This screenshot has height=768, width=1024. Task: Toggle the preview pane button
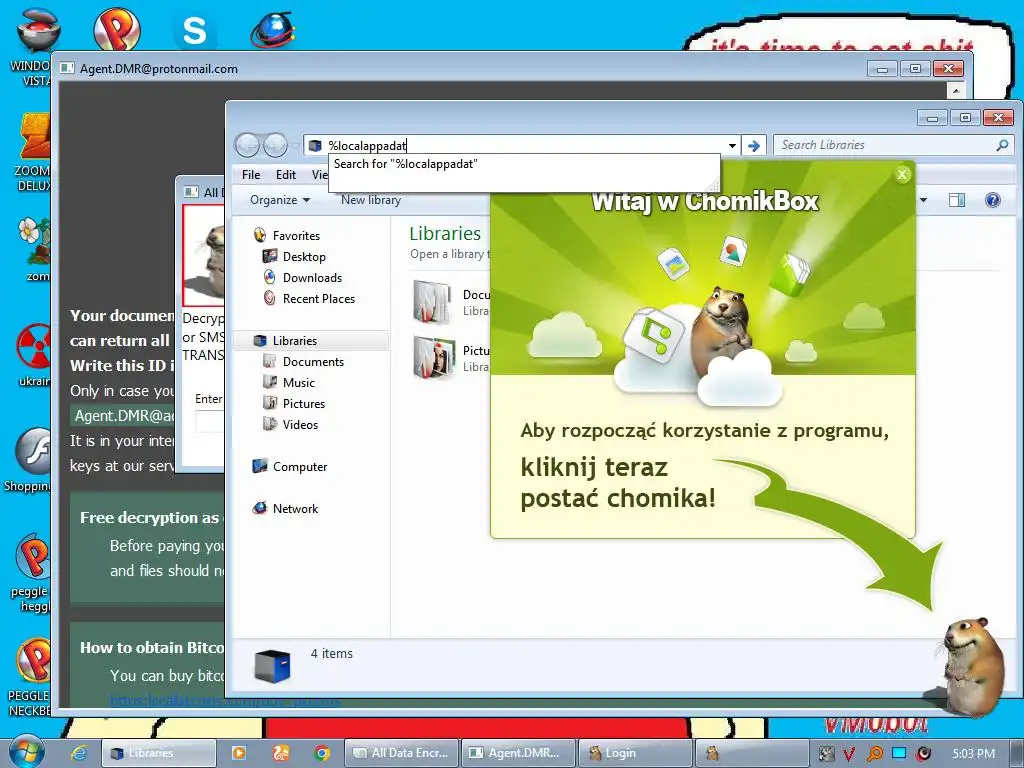[956, 200]
